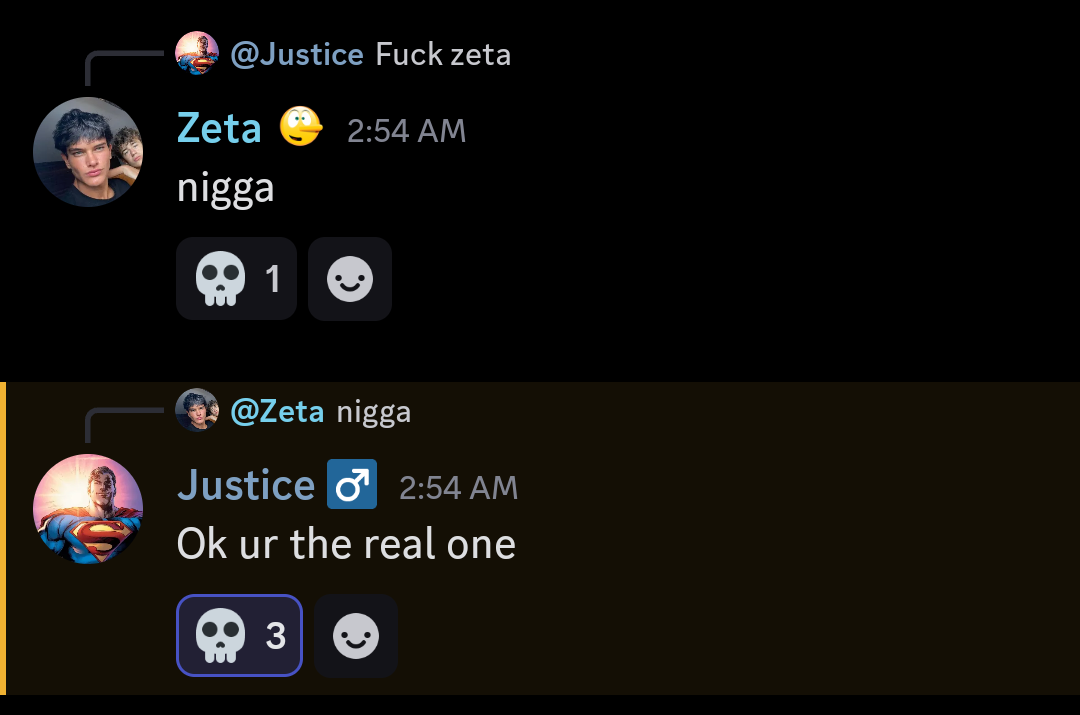Click the yellow face emoji beside Zeta's name
This screenshot has height=715, width=1080.
click(301, 127)
